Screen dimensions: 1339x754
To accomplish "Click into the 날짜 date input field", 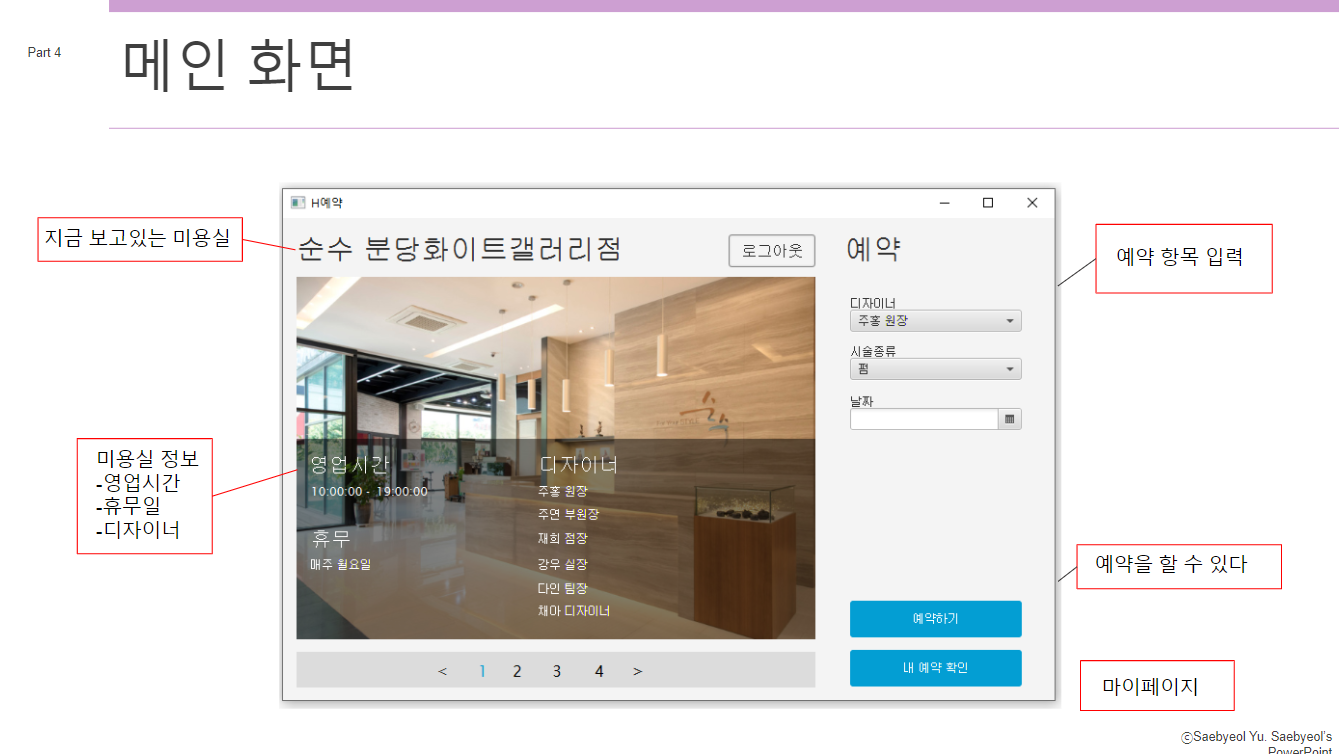I will click(923, 419).
